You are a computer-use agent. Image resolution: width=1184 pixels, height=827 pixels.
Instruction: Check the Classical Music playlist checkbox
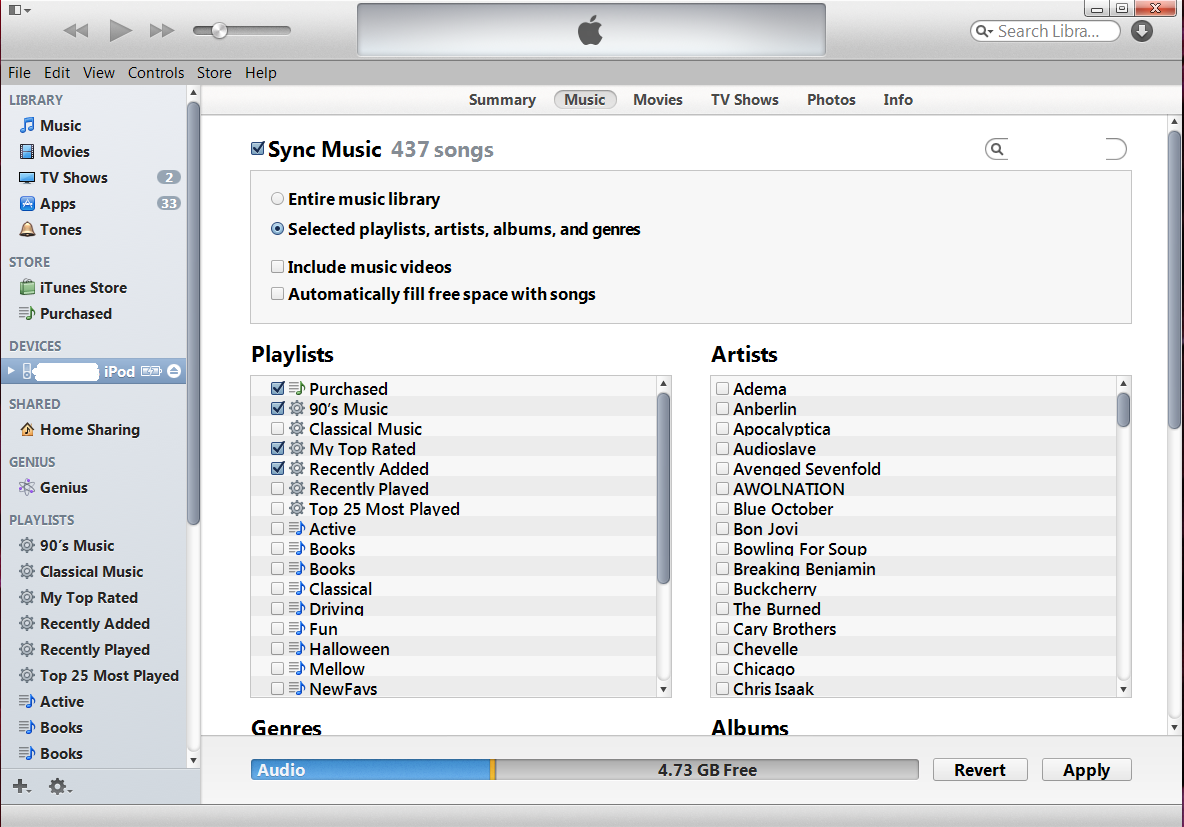(278, 428)
